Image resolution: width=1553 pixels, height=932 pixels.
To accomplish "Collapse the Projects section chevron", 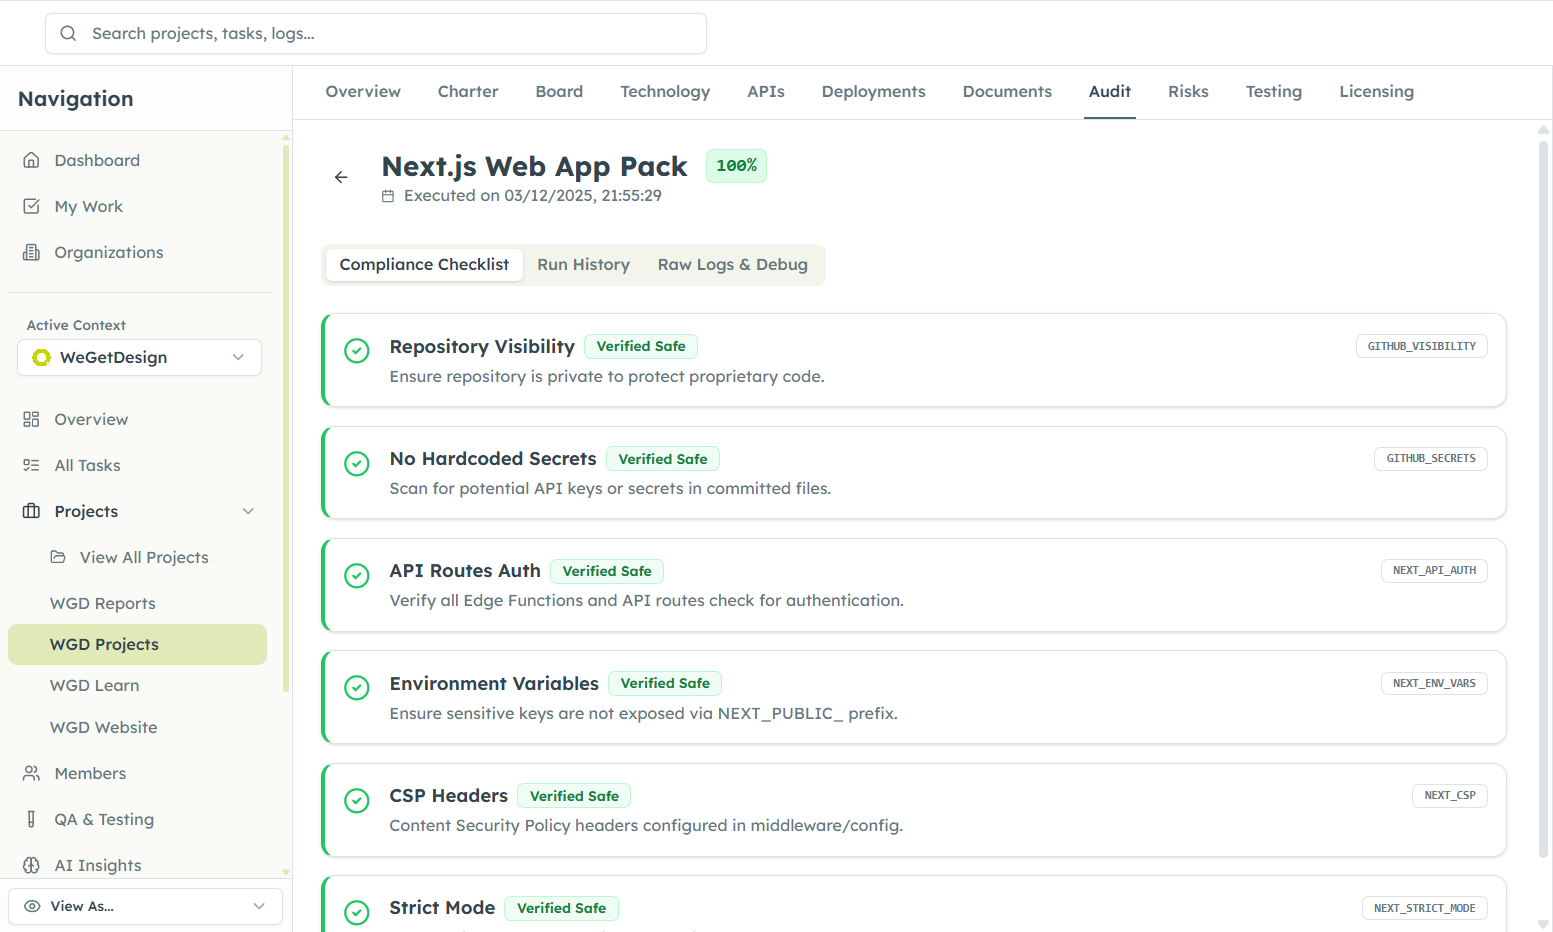I will click(248, 511).
